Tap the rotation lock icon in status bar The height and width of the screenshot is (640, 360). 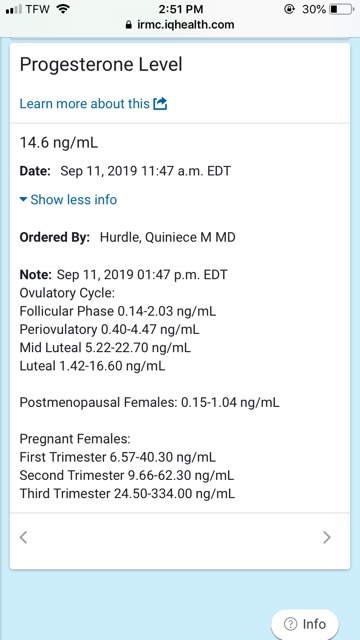pyautogui.click(x=289, y=9)
